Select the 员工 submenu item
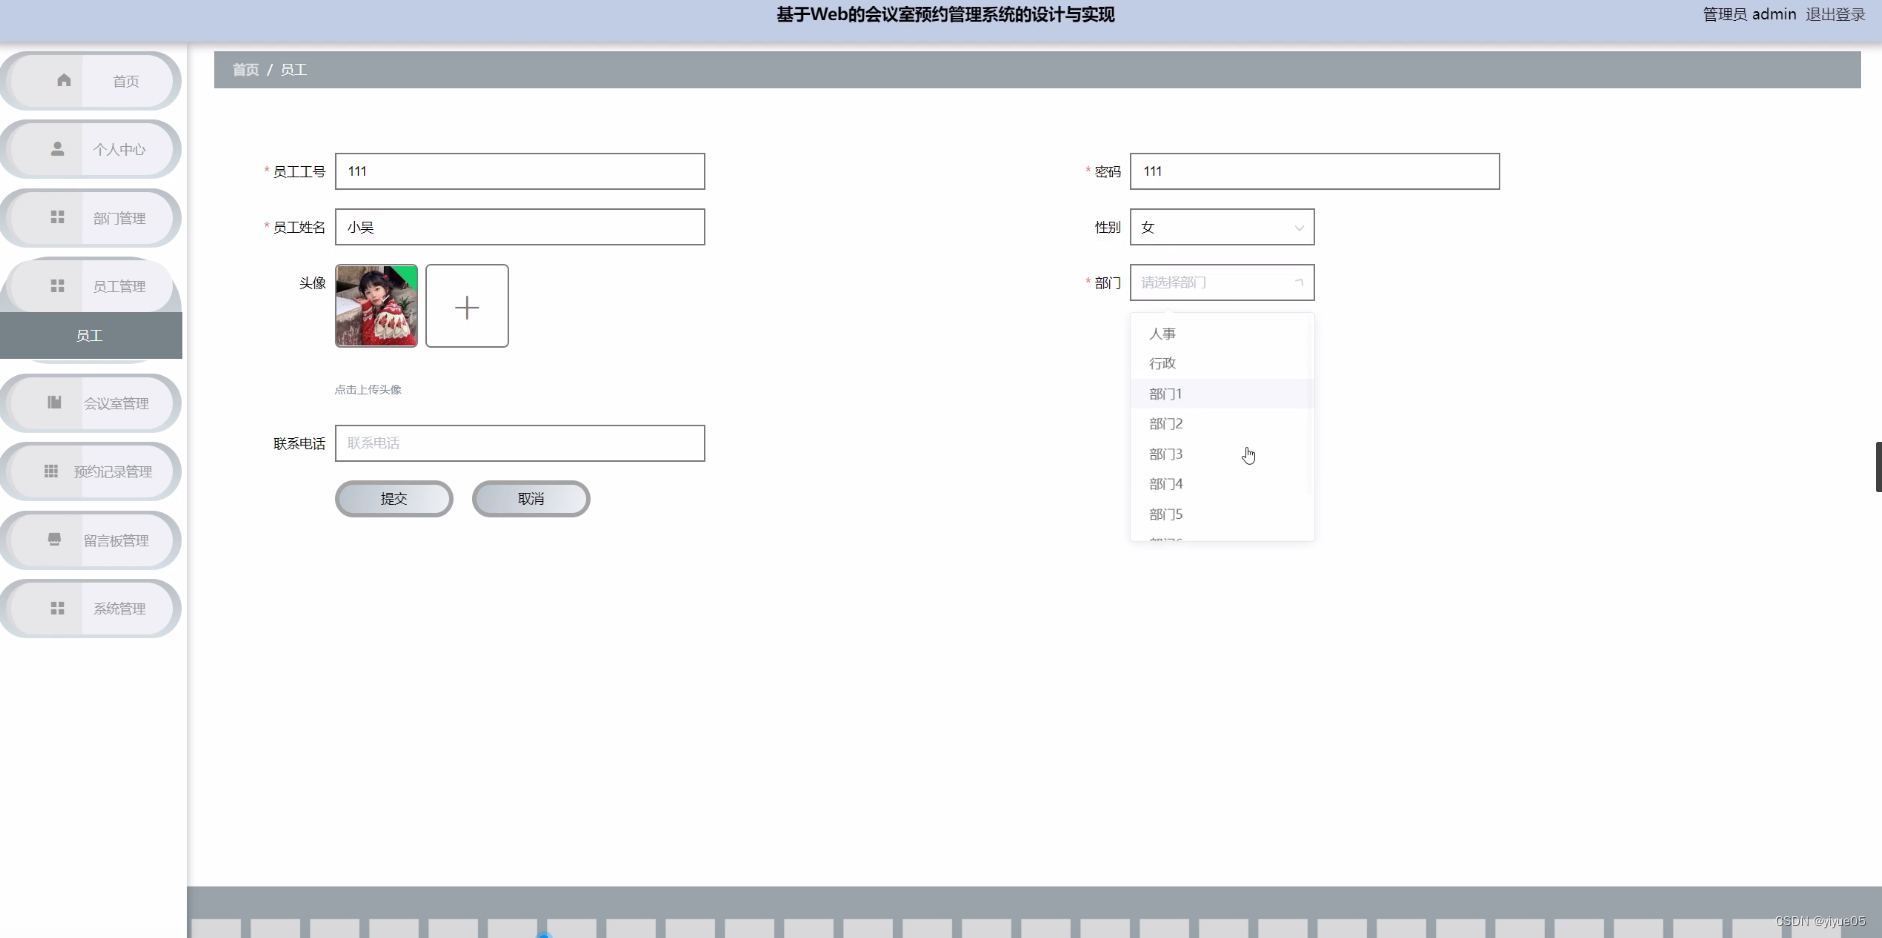 [x=90, y=336]
